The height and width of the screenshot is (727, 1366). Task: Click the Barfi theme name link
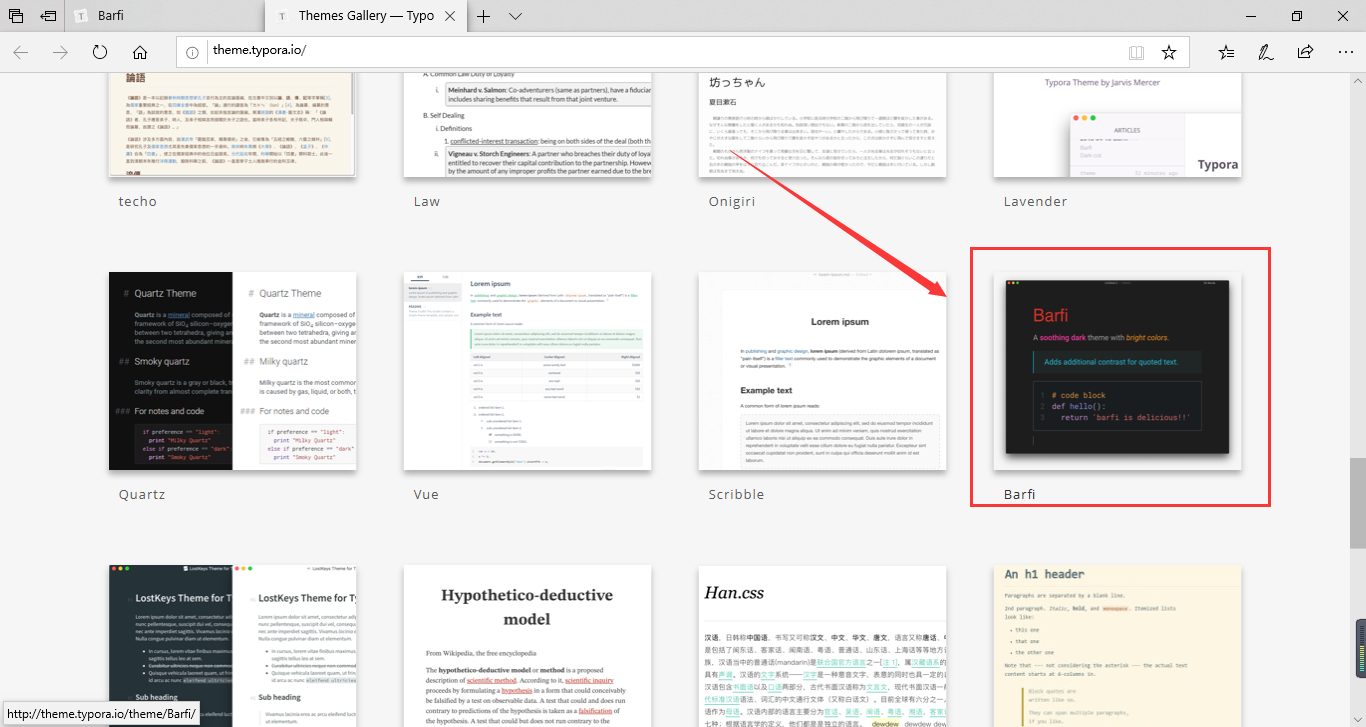(1019, 494)
